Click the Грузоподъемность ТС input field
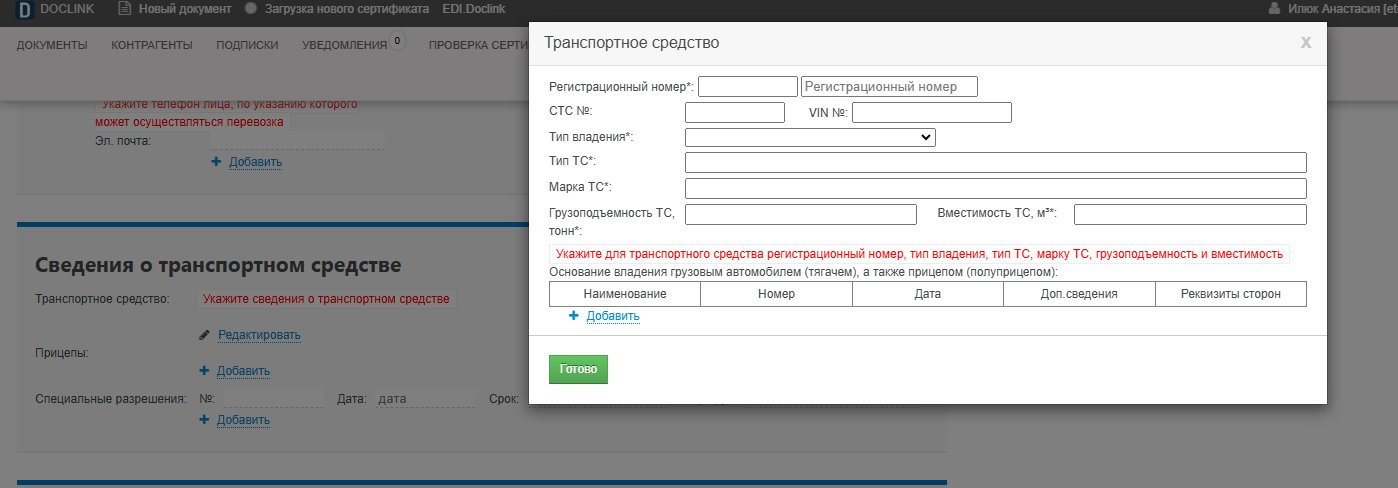1398x488 pixels. [801, 214]
